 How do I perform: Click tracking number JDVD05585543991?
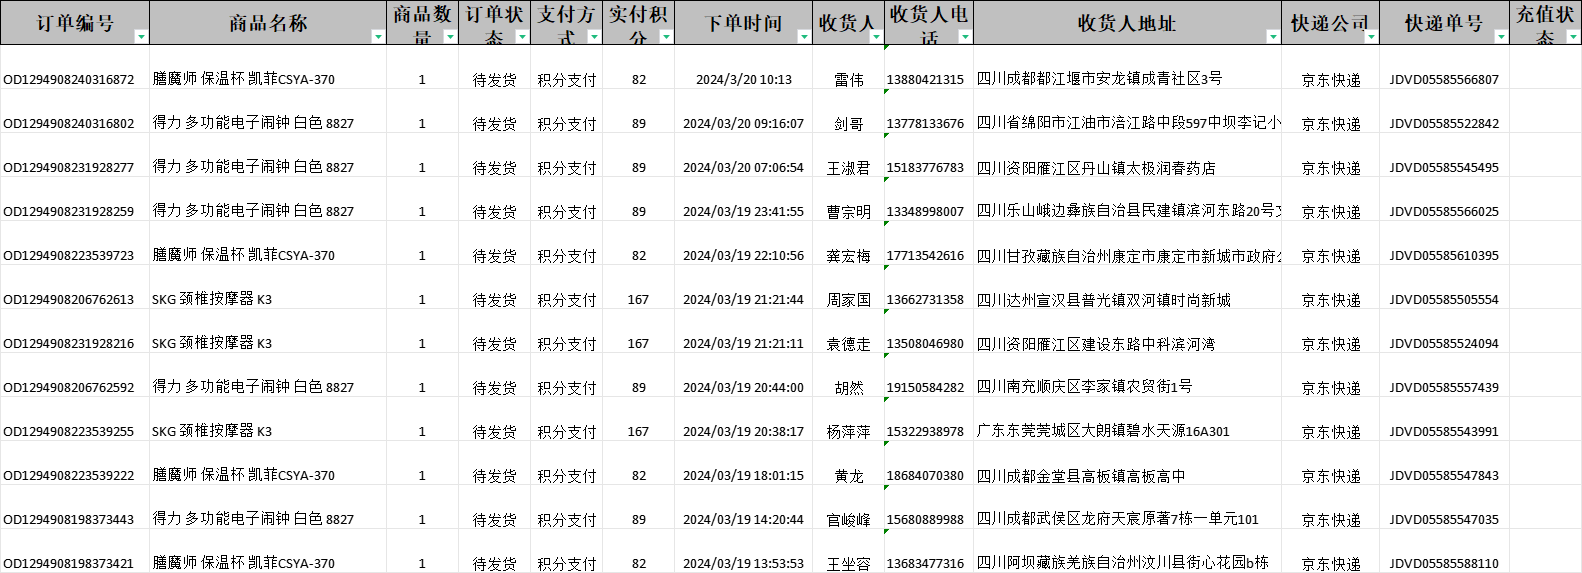click(x=1444, y=432)
